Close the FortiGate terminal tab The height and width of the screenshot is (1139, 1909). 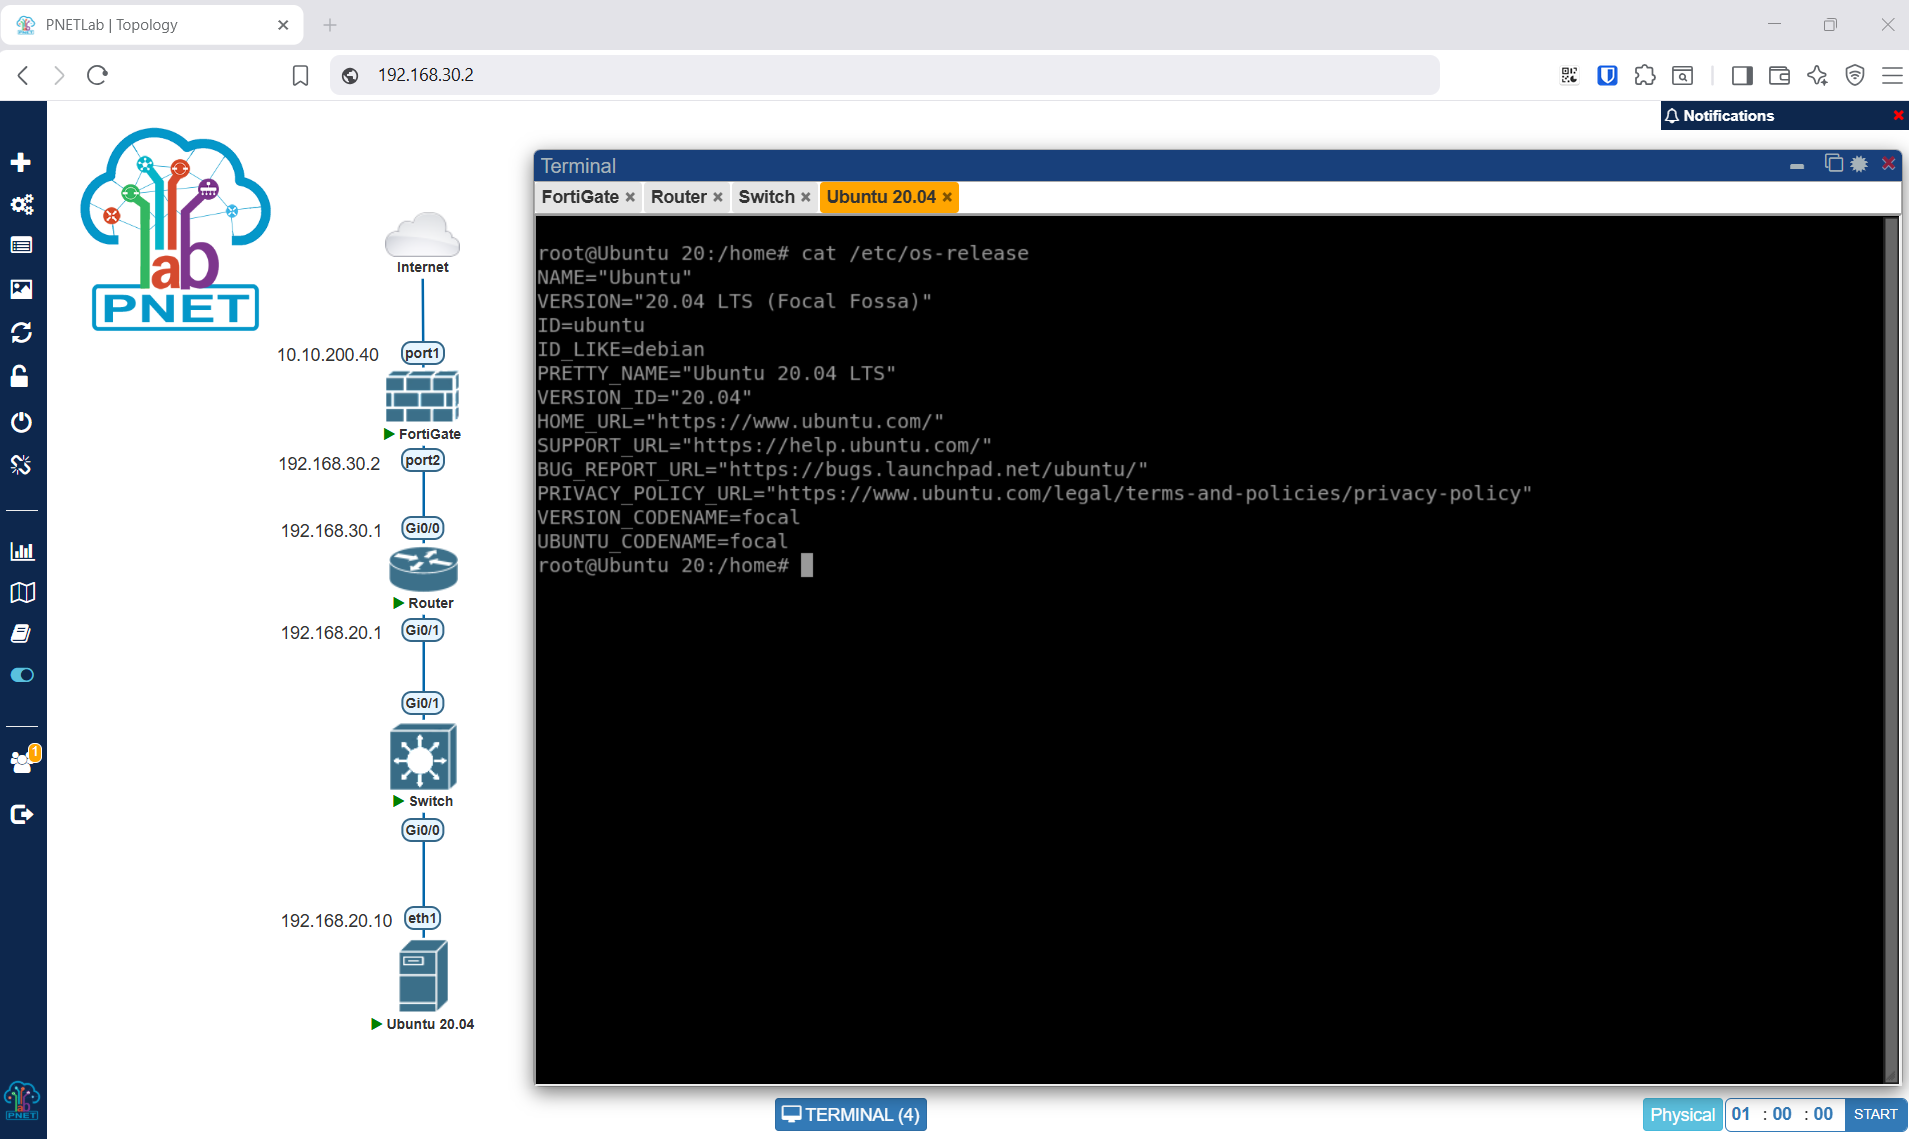tap(630, 198)
